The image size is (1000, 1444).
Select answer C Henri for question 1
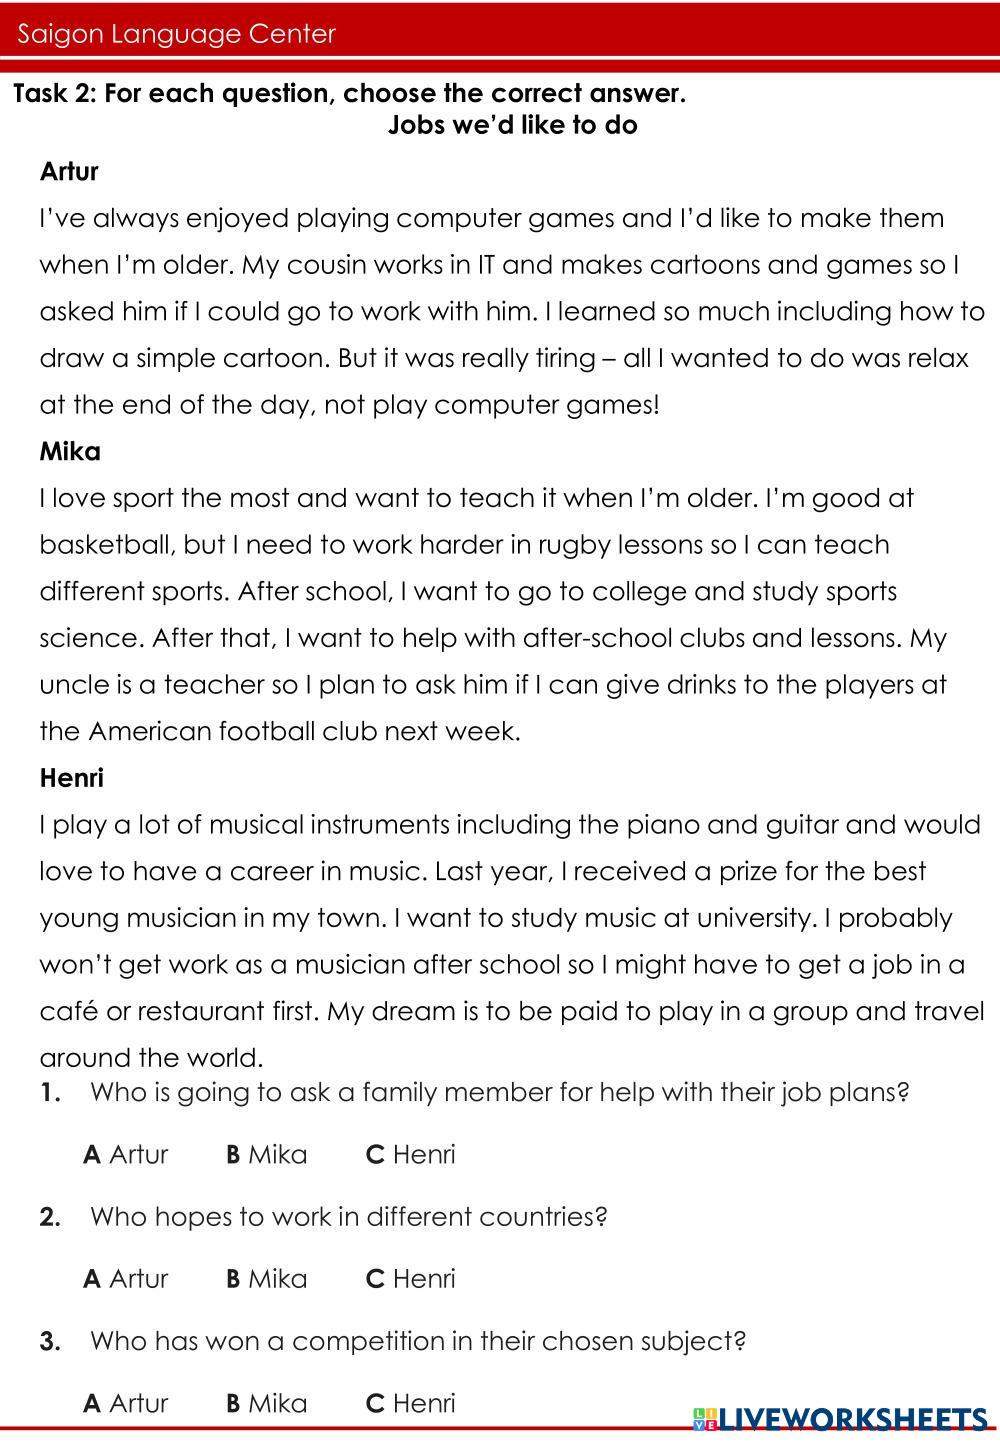click(410, 1154)
